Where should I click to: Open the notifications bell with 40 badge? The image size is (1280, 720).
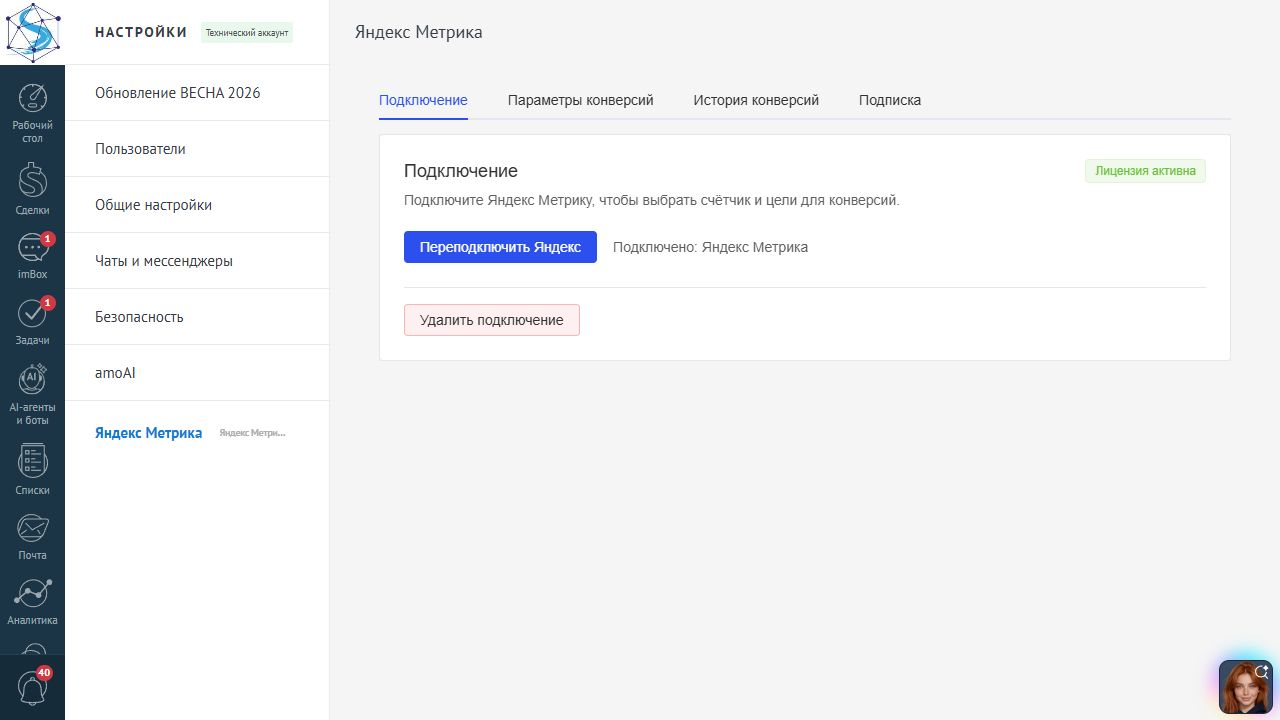33,687
